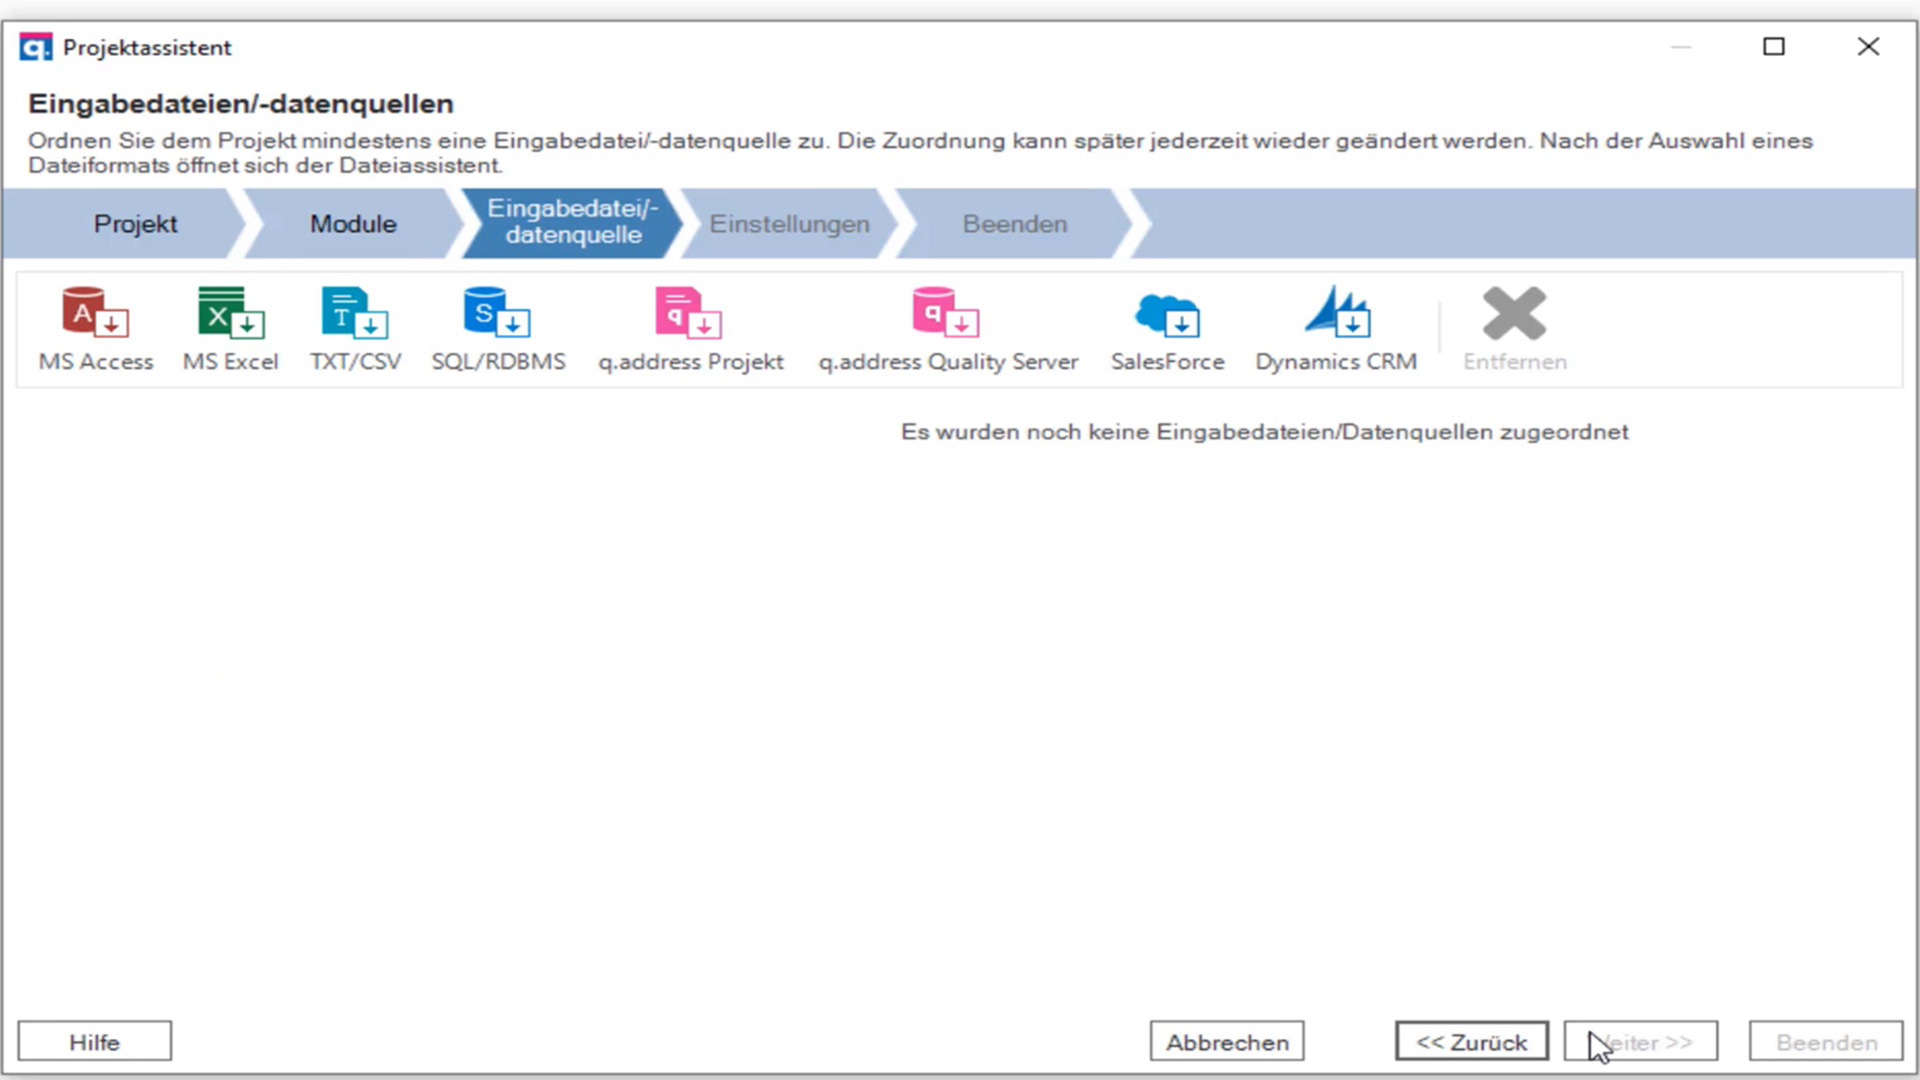The height and width of the screenshot is (1080, 1920).
Task: Add an SQL/RDBMS data source
Action: click(x=498, y=329)
